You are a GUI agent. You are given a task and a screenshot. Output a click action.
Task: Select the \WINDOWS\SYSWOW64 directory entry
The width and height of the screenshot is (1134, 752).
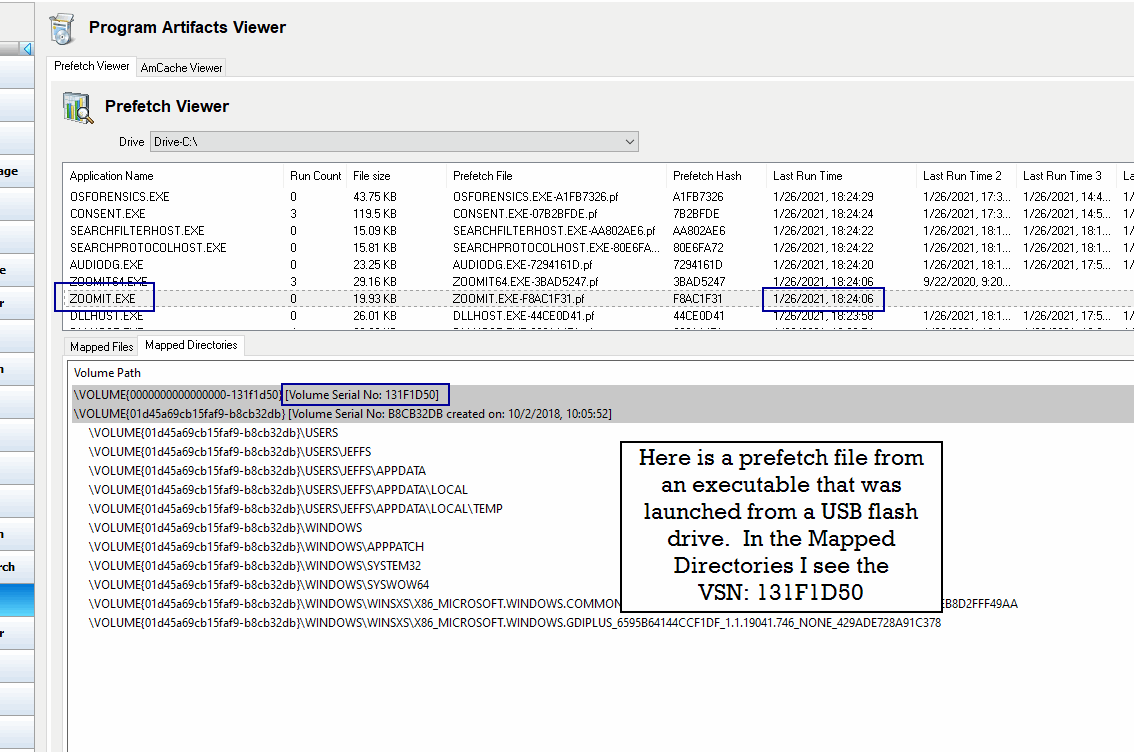[x=259, y=584]
